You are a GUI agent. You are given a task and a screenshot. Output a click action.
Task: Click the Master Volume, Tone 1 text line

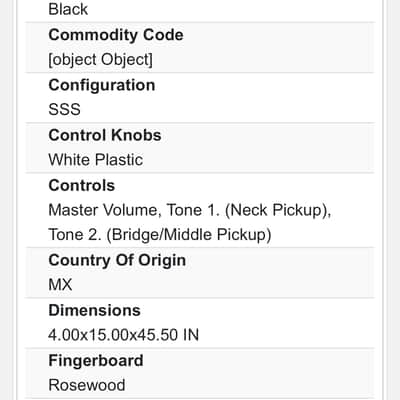pos(190,210)
